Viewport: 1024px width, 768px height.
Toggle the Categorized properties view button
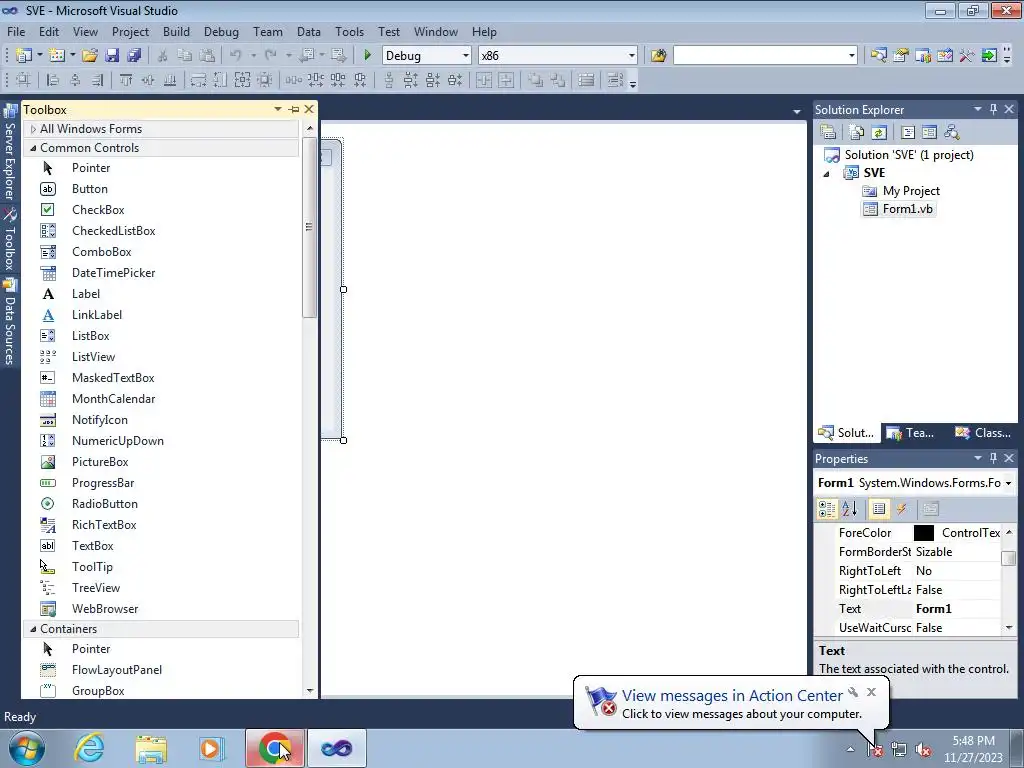point(827,509)
